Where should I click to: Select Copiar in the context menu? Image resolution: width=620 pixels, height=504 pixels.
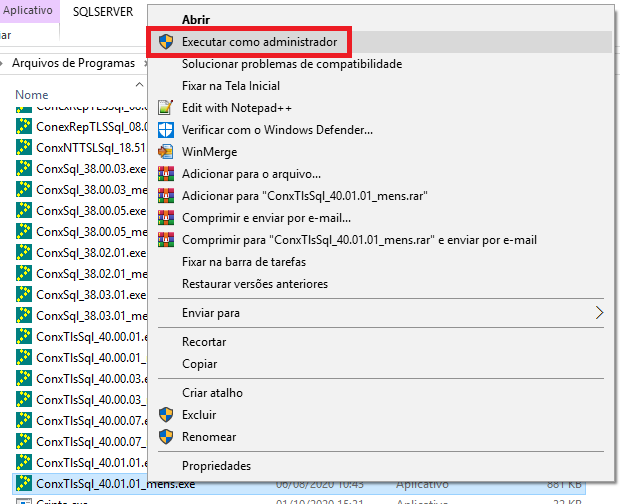199,364
